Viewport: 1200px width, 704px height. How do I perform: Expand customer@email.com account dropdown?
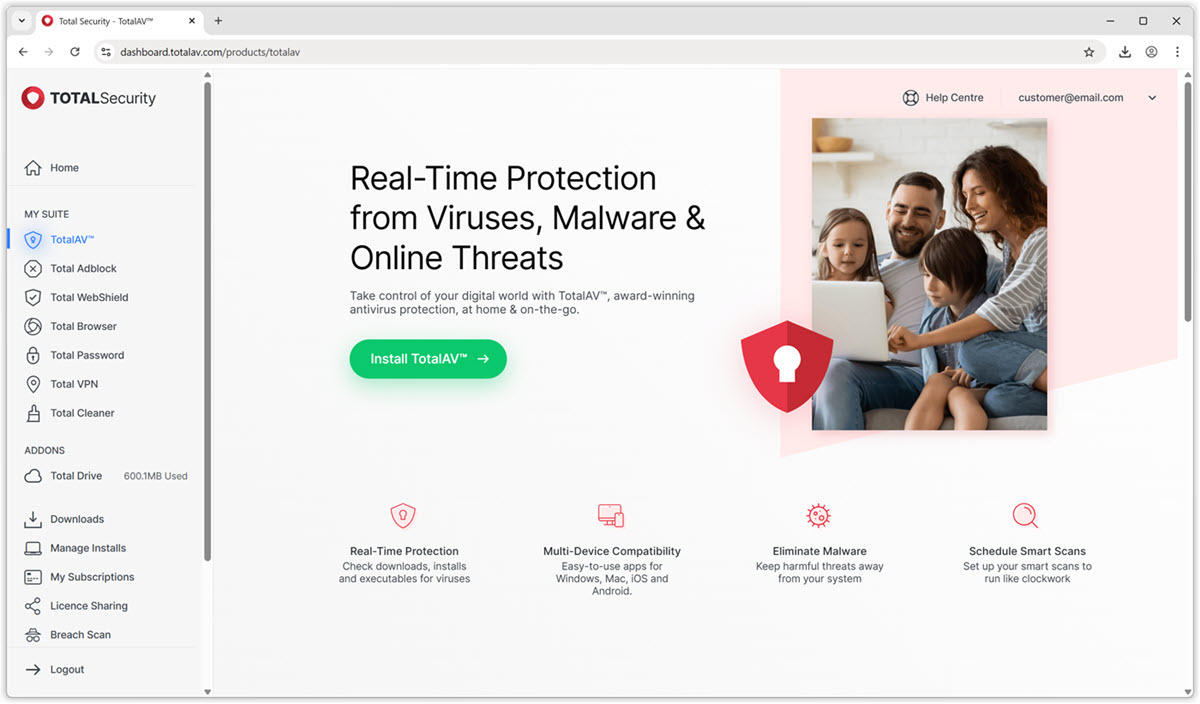1152,98
